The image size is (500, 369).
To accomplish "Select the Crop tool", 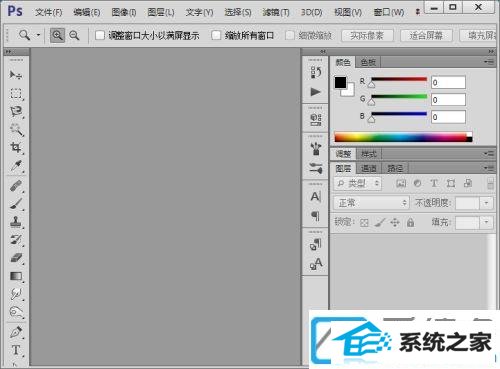I will point(16,147).
